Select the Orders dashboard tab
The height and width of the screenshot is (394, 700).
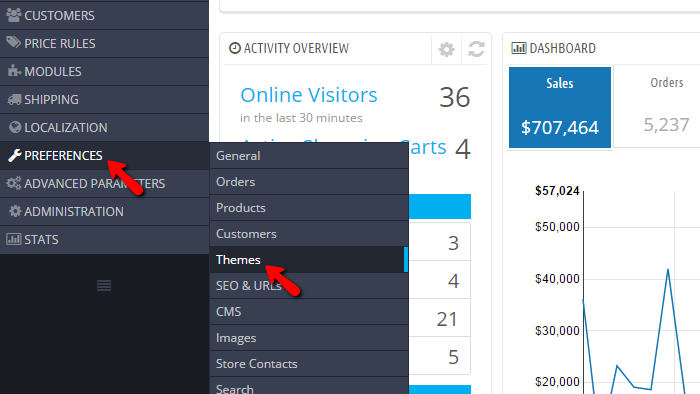(657, 107)
